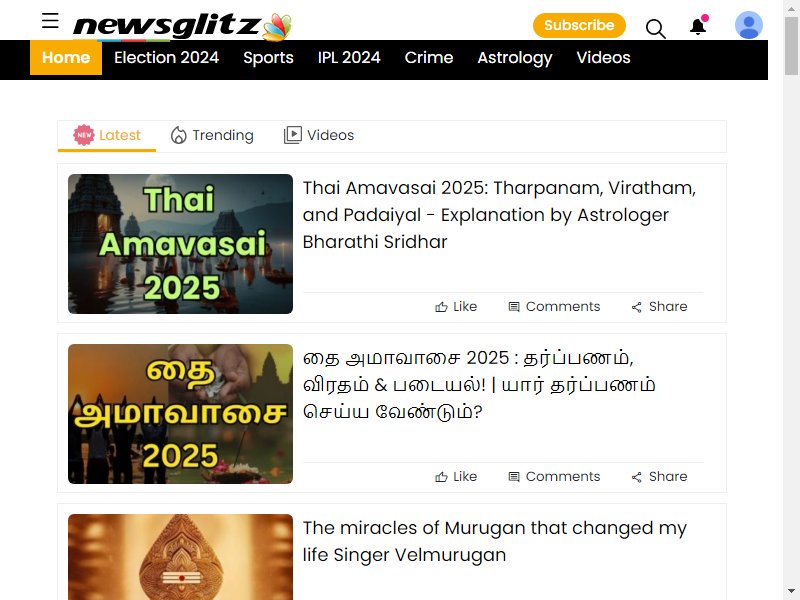This screenshot has height=600, width=800.
Task: Go to Astrology in the navigation bar
Action: pyautogui.click(x=515, y=58)
